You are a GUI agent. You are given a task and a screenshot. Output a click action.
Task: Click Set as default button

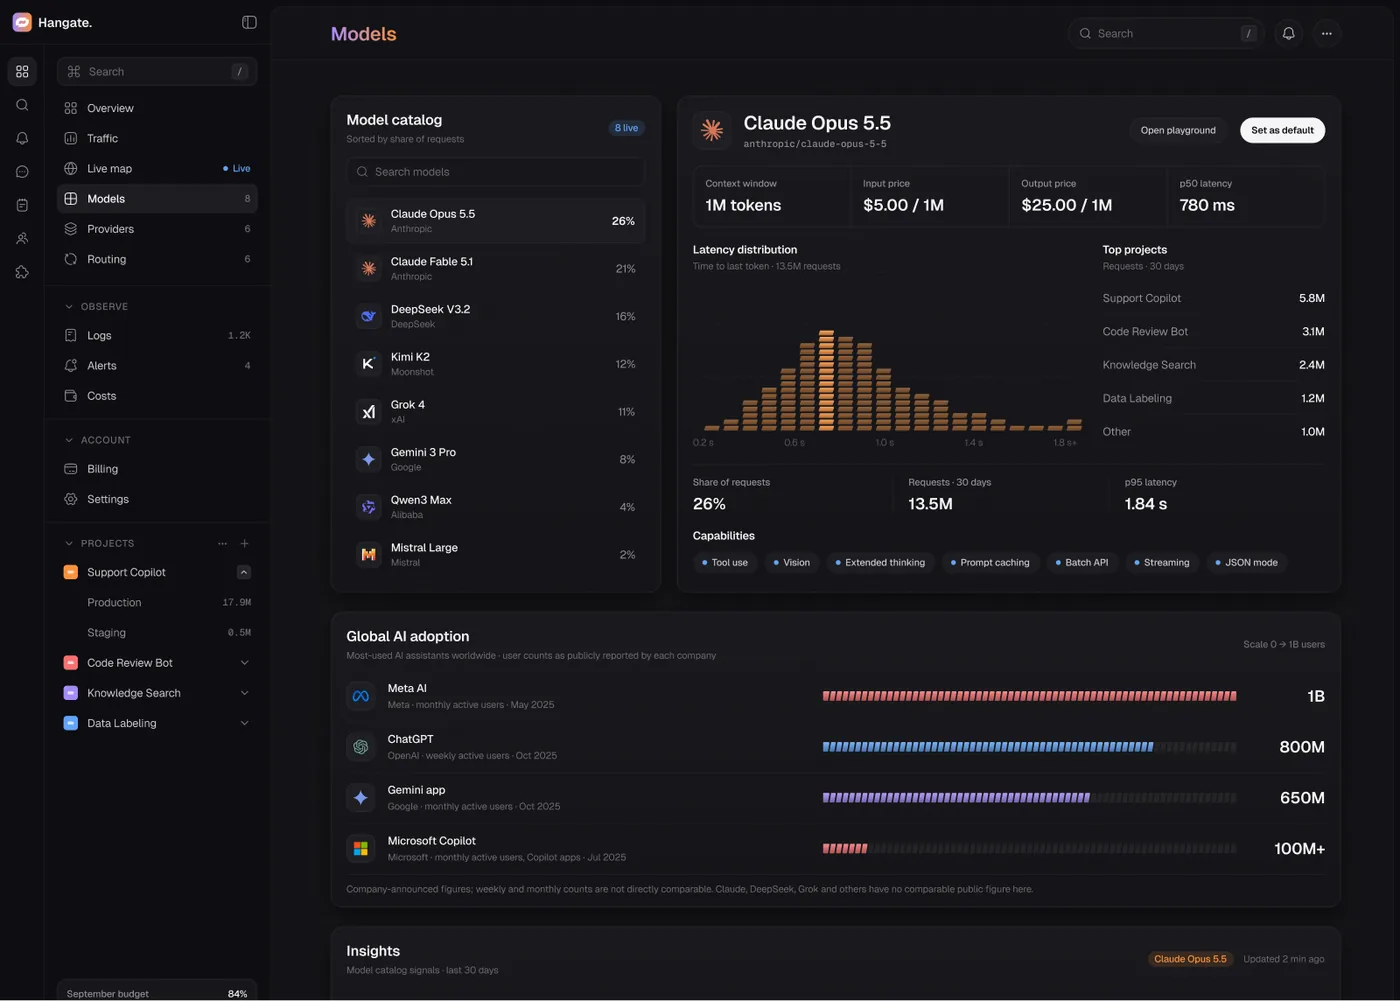point(1282,130)
